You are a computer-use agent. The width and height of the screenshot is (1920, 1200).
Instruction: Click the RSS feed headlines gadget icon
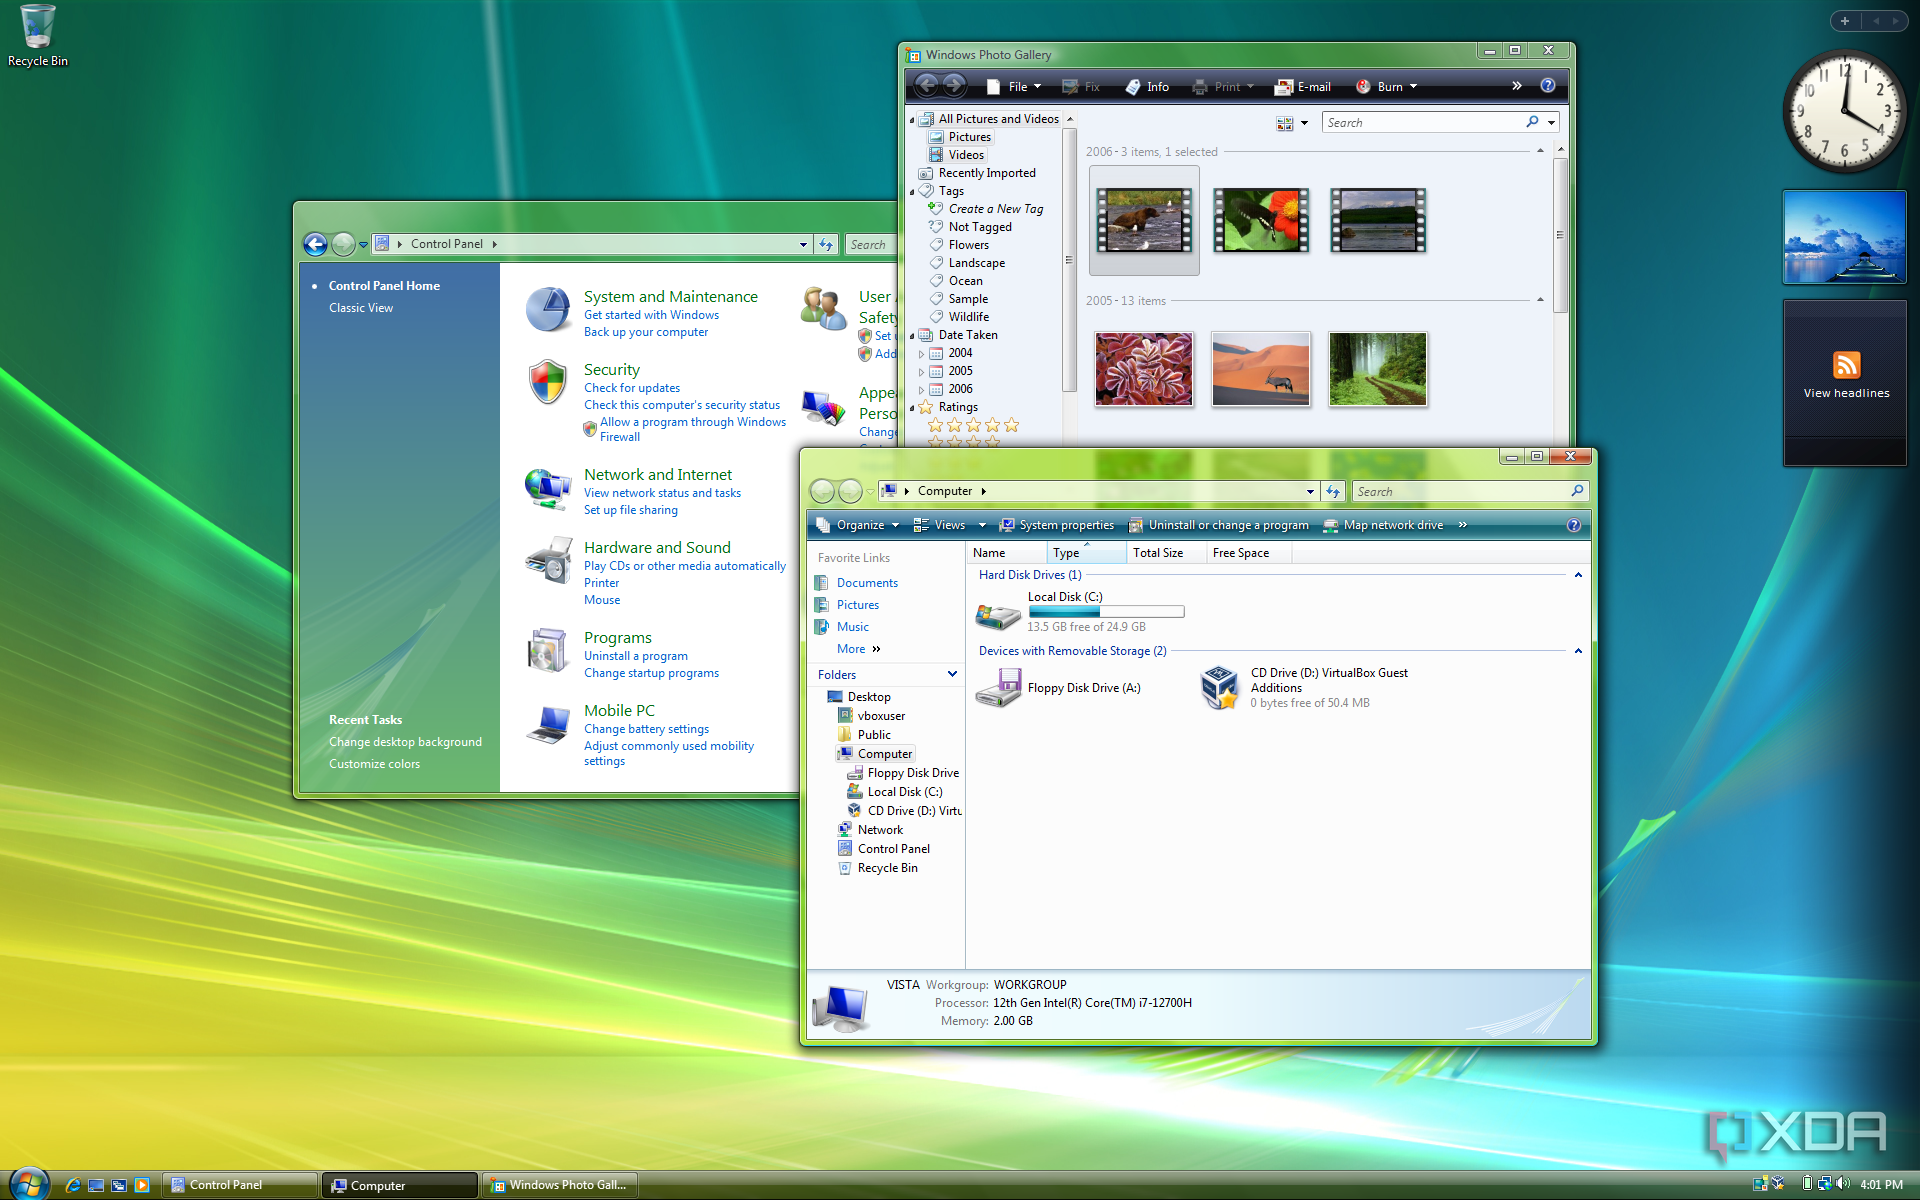pos(1846,365)
